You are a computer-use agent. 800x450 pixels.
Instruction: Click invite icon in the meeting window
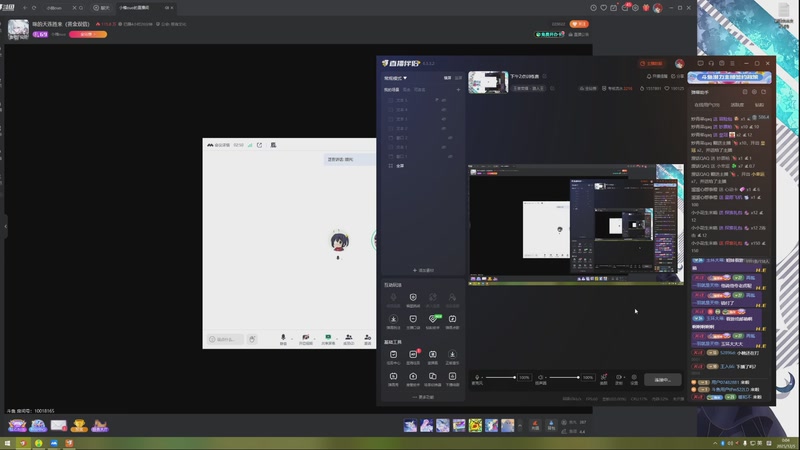coord(367,339)
